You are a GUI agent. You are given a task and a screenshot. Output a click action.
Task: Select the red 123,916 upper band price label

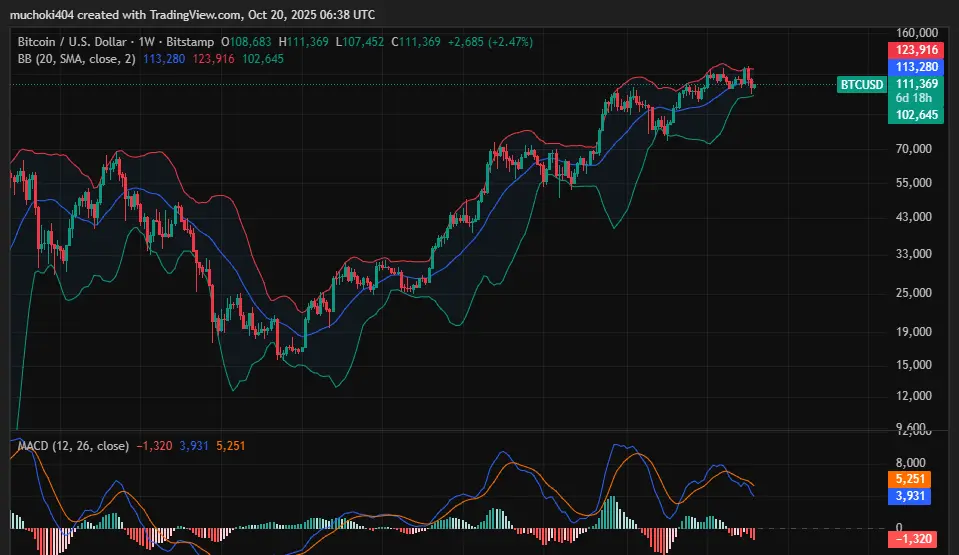click(x=916, y=50)
